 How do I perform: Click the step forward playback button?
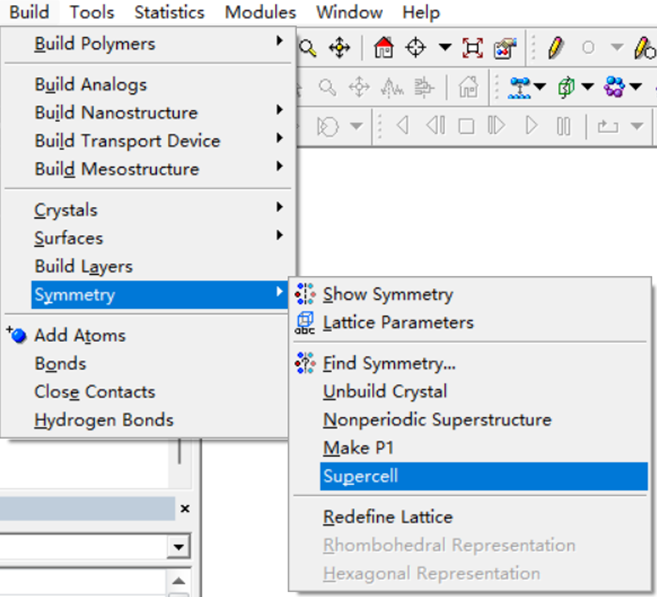pyautogui.click(x=497, y=125)
